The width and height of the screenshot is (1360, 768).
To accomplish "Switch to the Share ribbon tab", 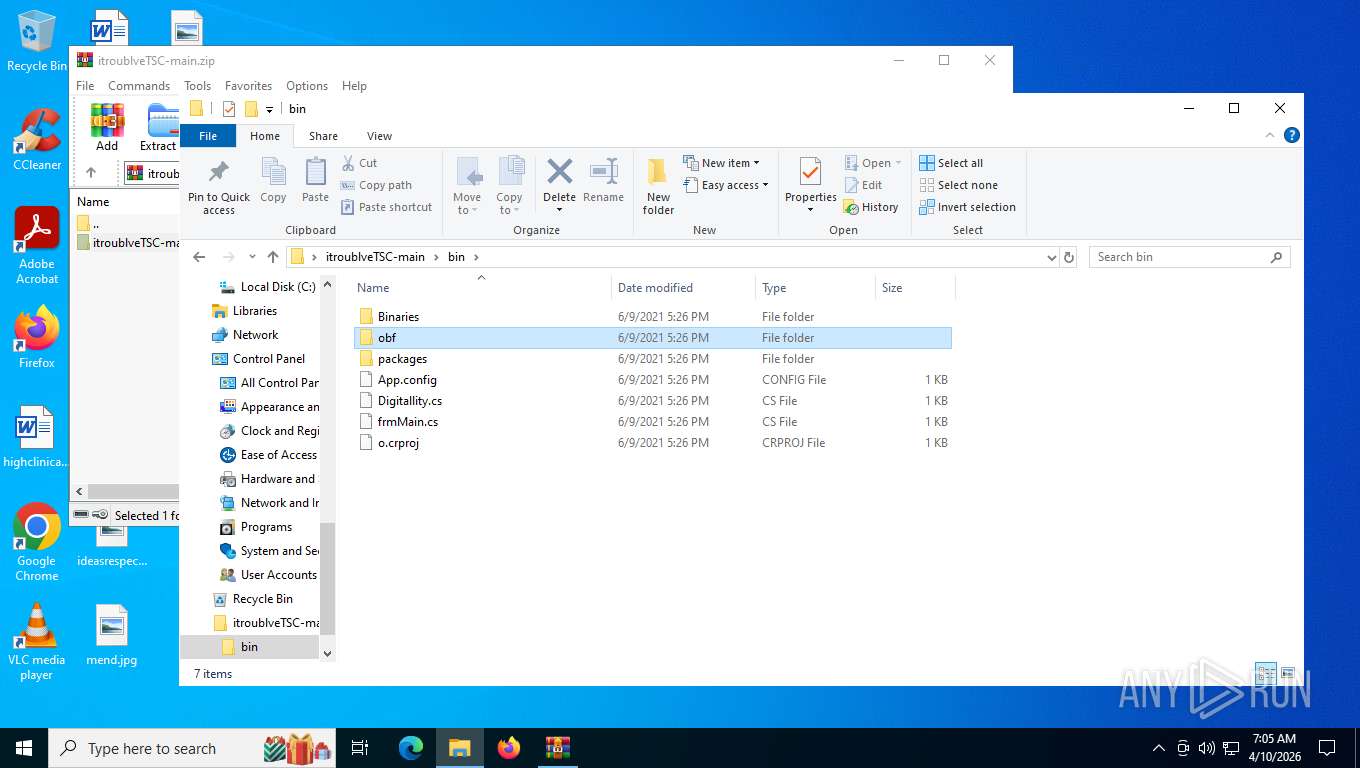I will [323, 136].
